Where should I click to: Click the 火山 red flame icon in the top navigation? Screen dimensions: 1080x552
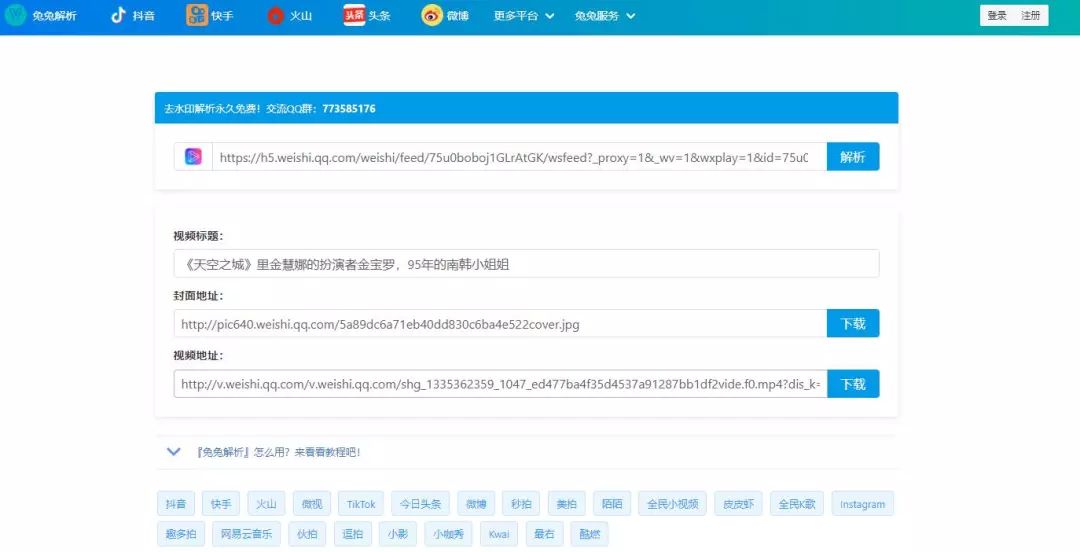276,14
